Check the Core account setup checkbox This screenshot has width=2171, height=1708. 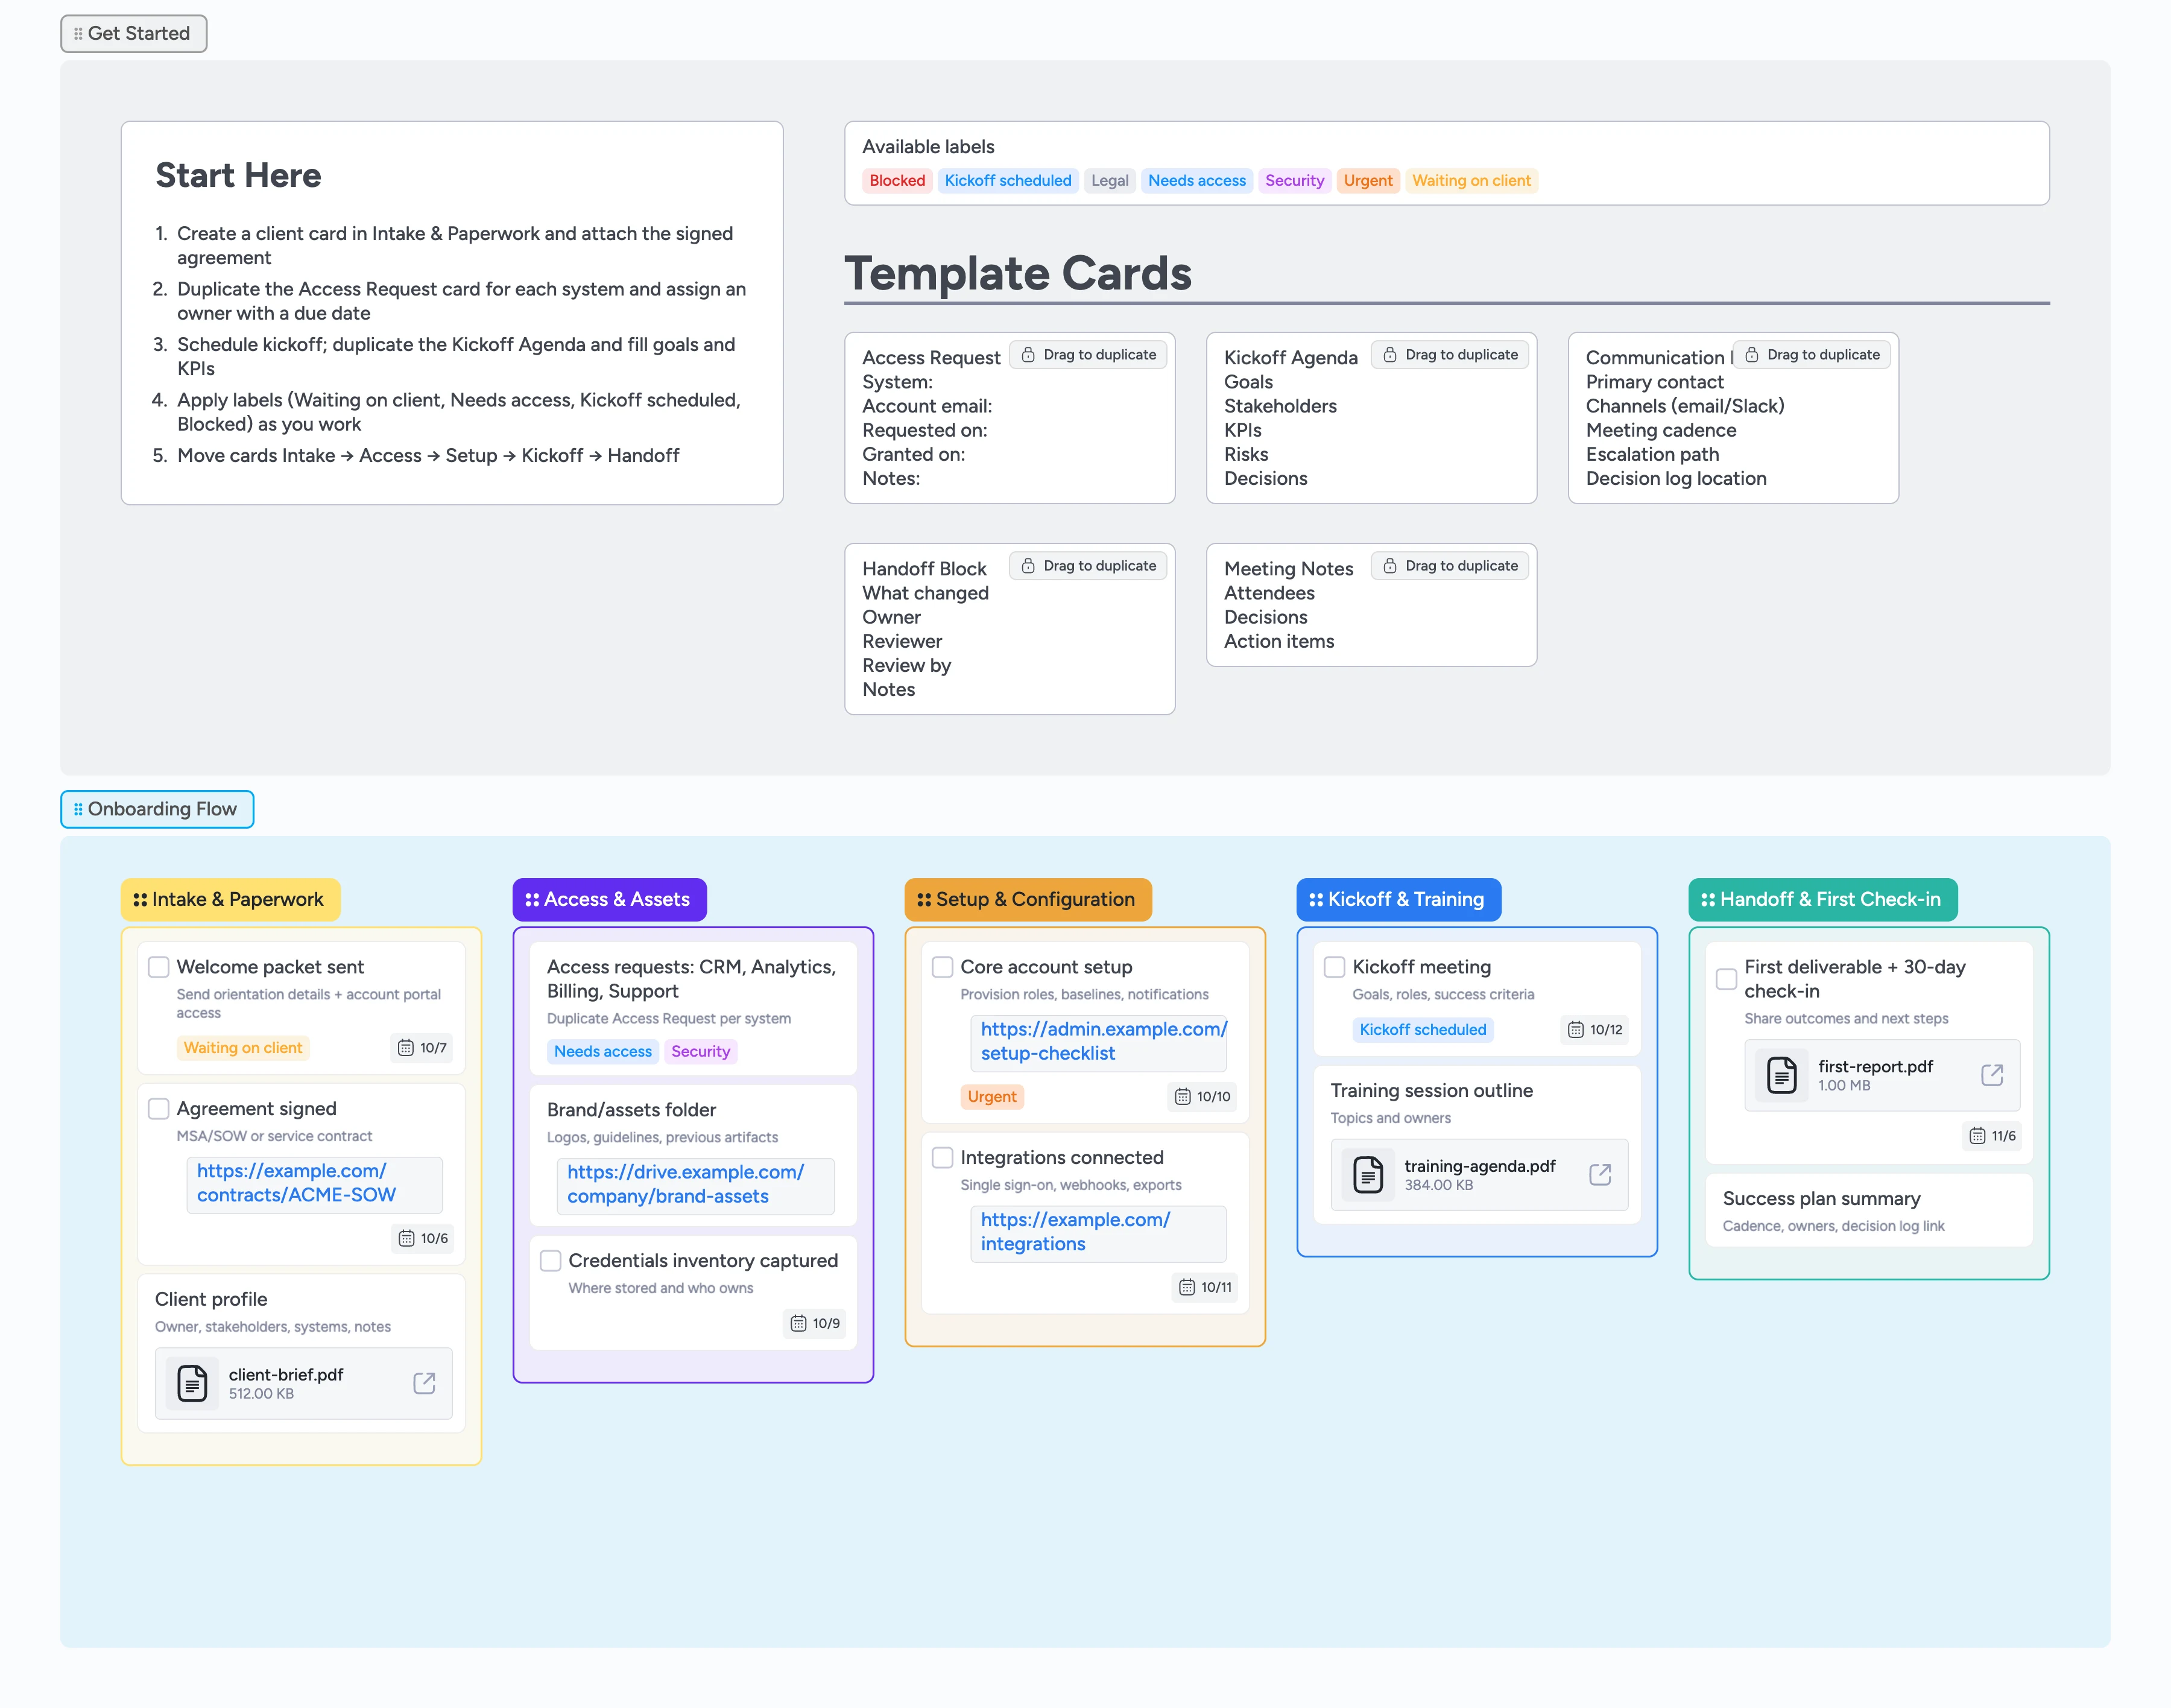tap(942, 967)
